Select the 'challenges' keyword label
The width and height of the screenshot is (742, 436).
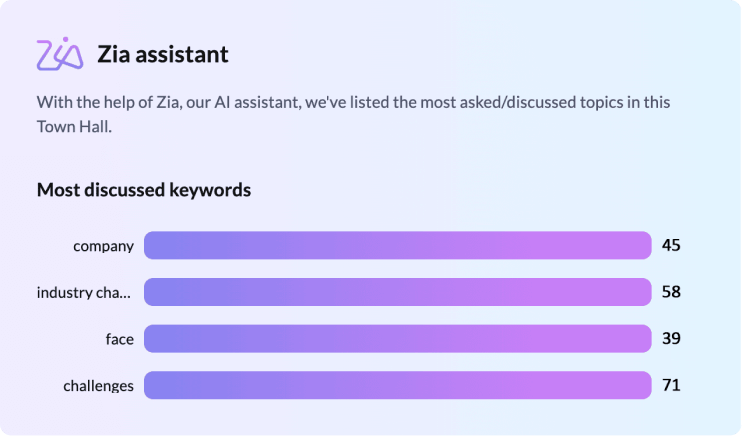[98, 386]
